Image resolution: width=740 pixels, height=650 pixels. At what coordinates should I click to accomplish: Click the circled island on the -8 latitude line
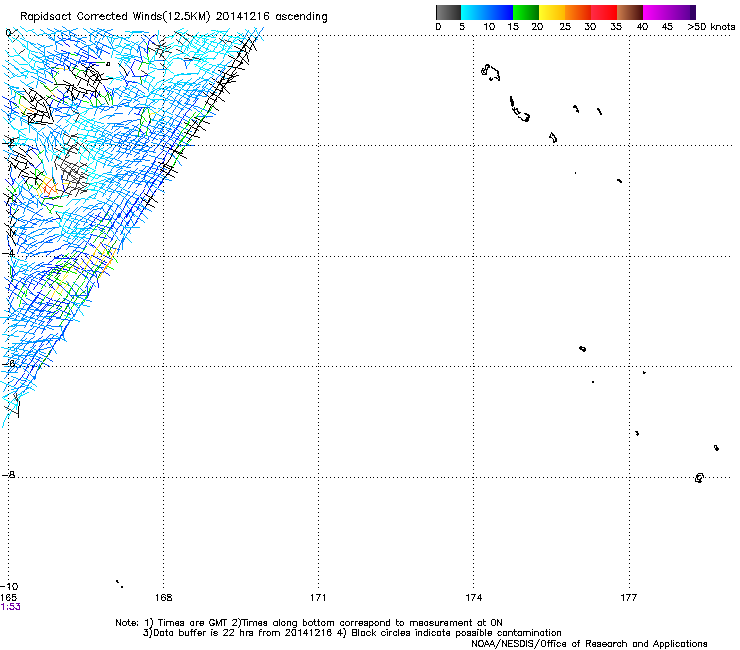pos(699,478)
